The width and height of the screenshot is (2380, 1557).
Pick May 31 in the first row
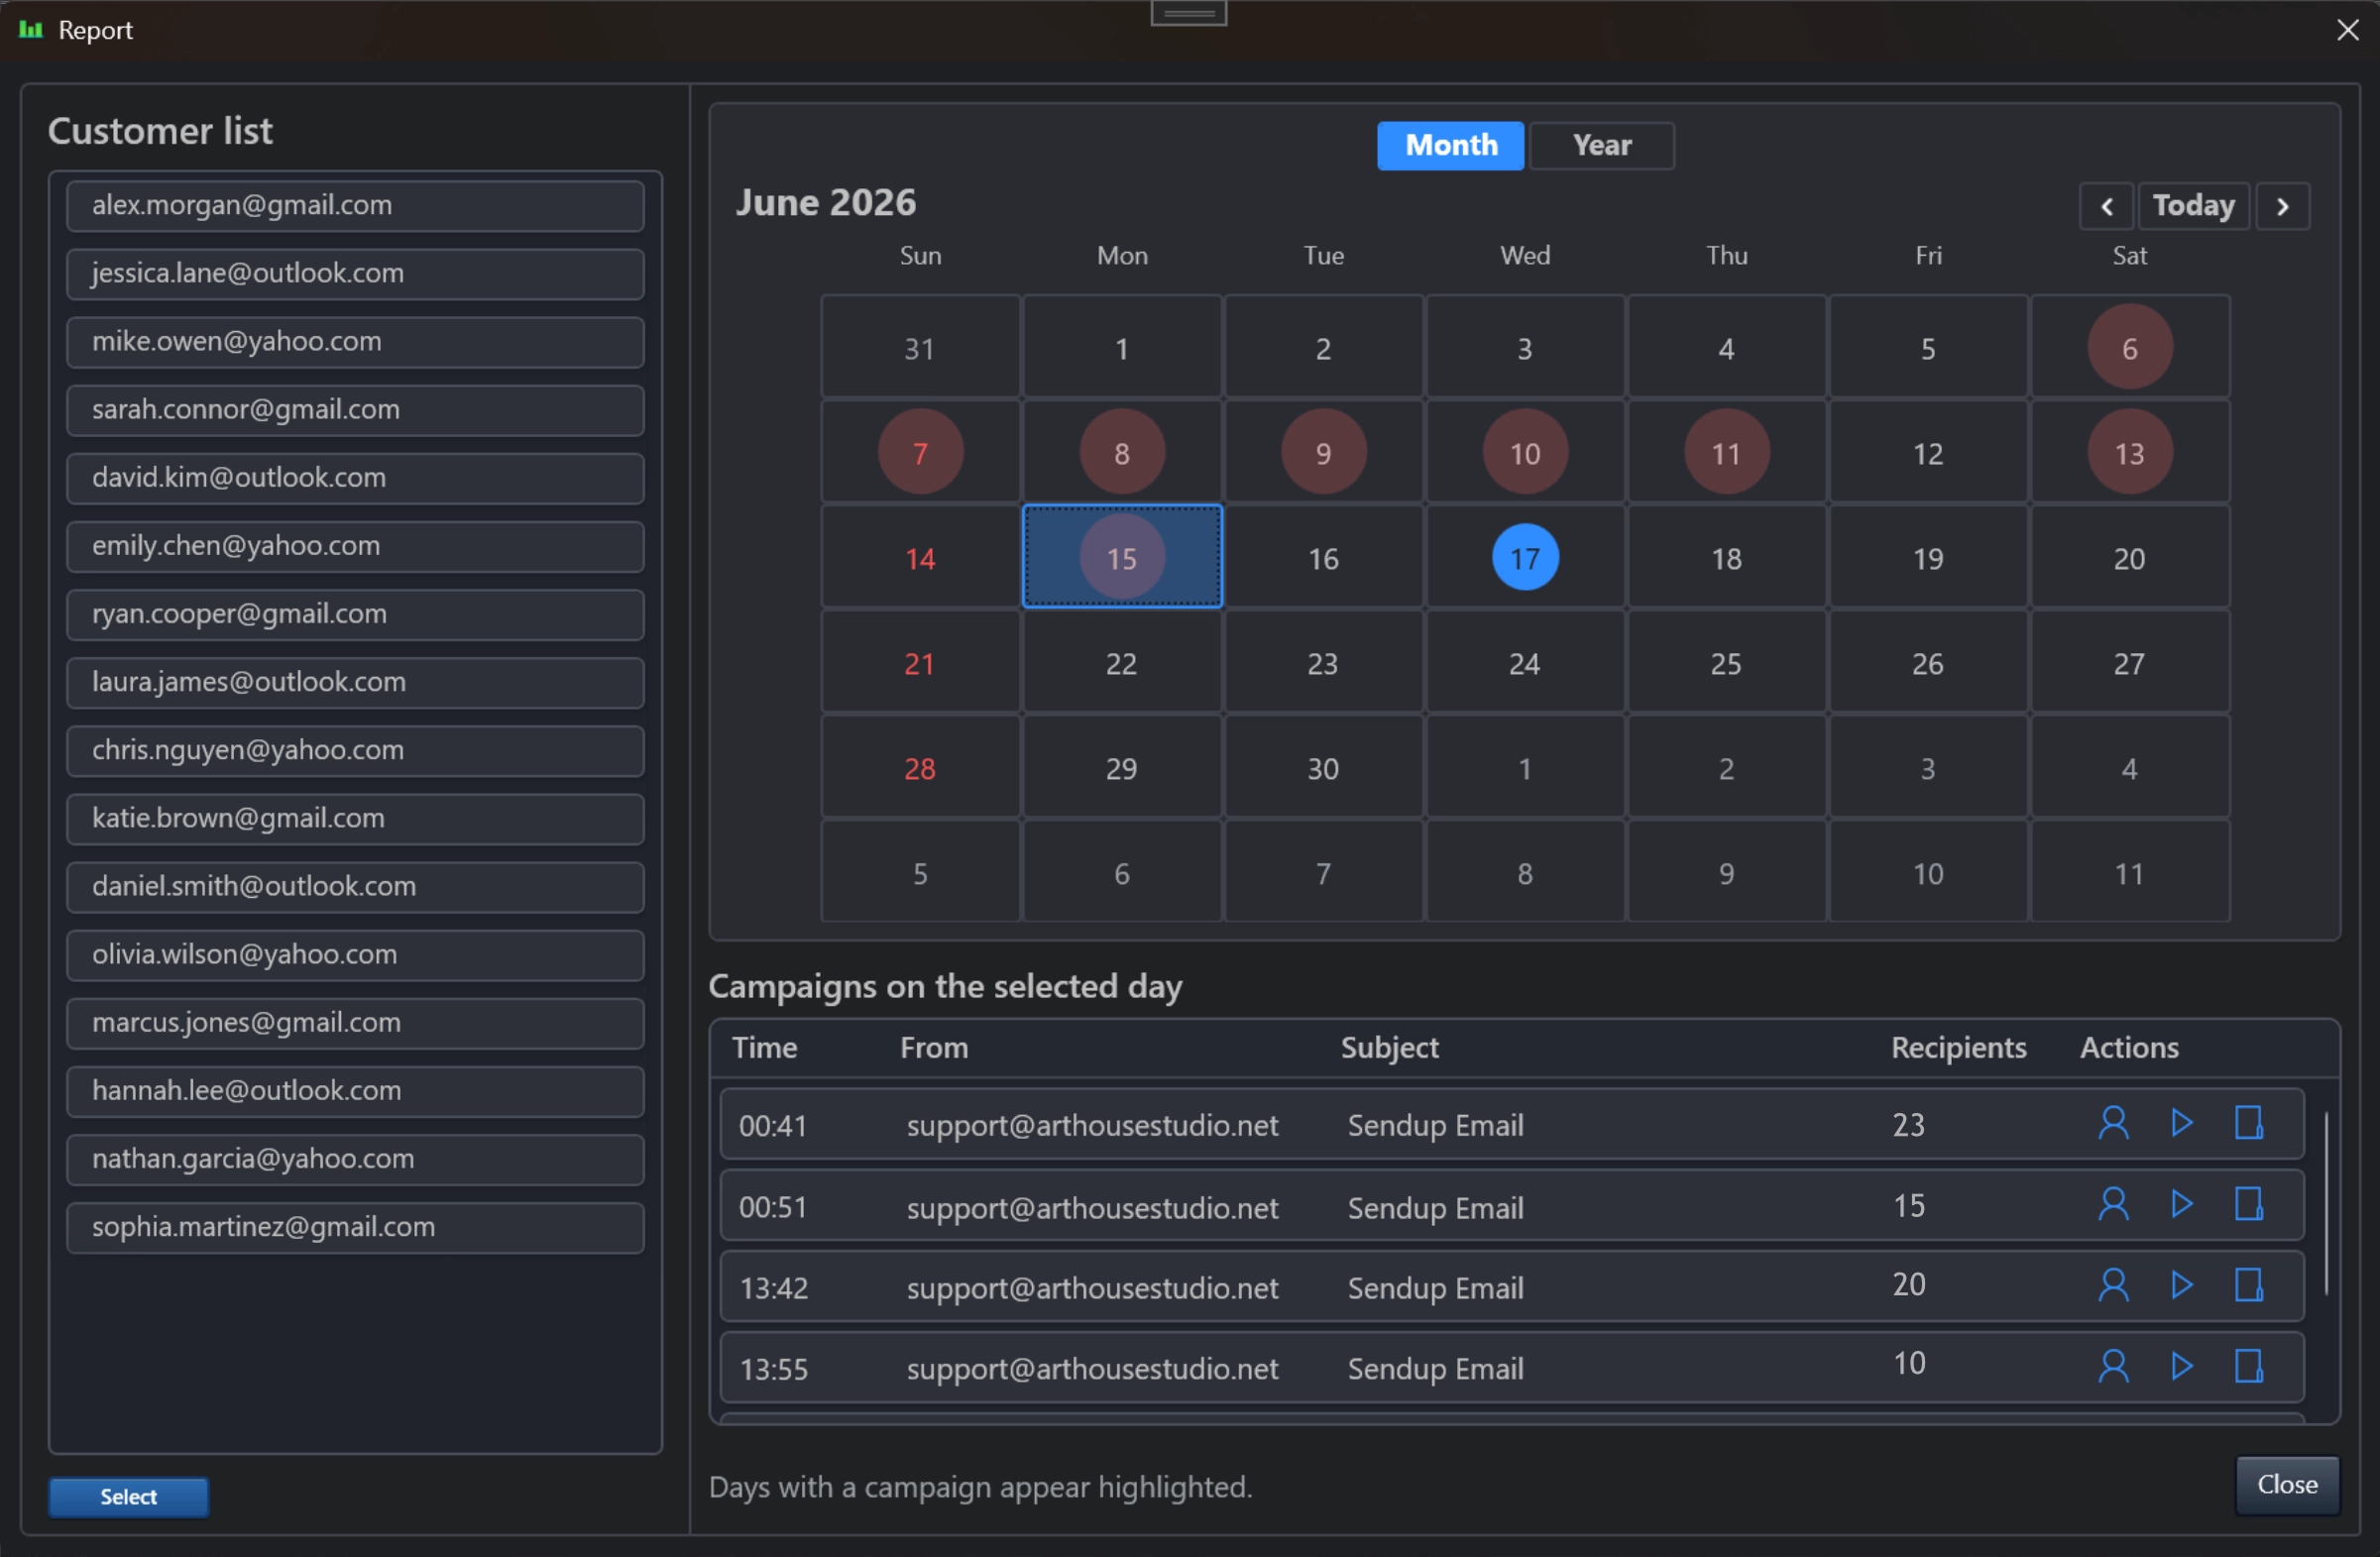[920, 347]
